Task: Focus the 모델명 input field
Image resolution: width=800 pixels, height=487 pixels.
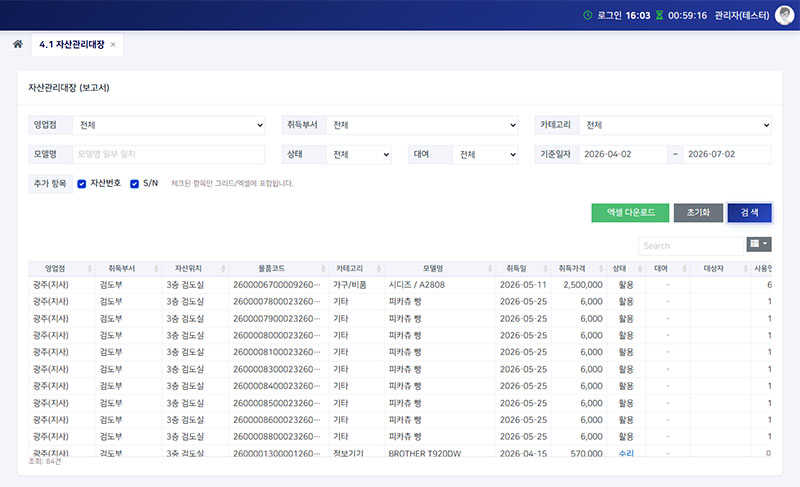Action: [168, 155]
